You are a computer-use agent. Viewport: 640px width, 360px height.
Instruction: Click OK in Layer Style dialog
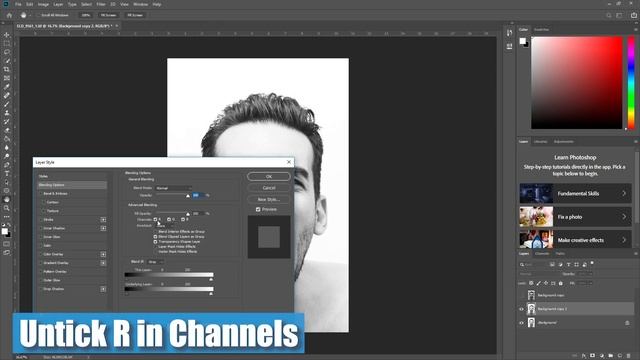(x=269, y=176)
